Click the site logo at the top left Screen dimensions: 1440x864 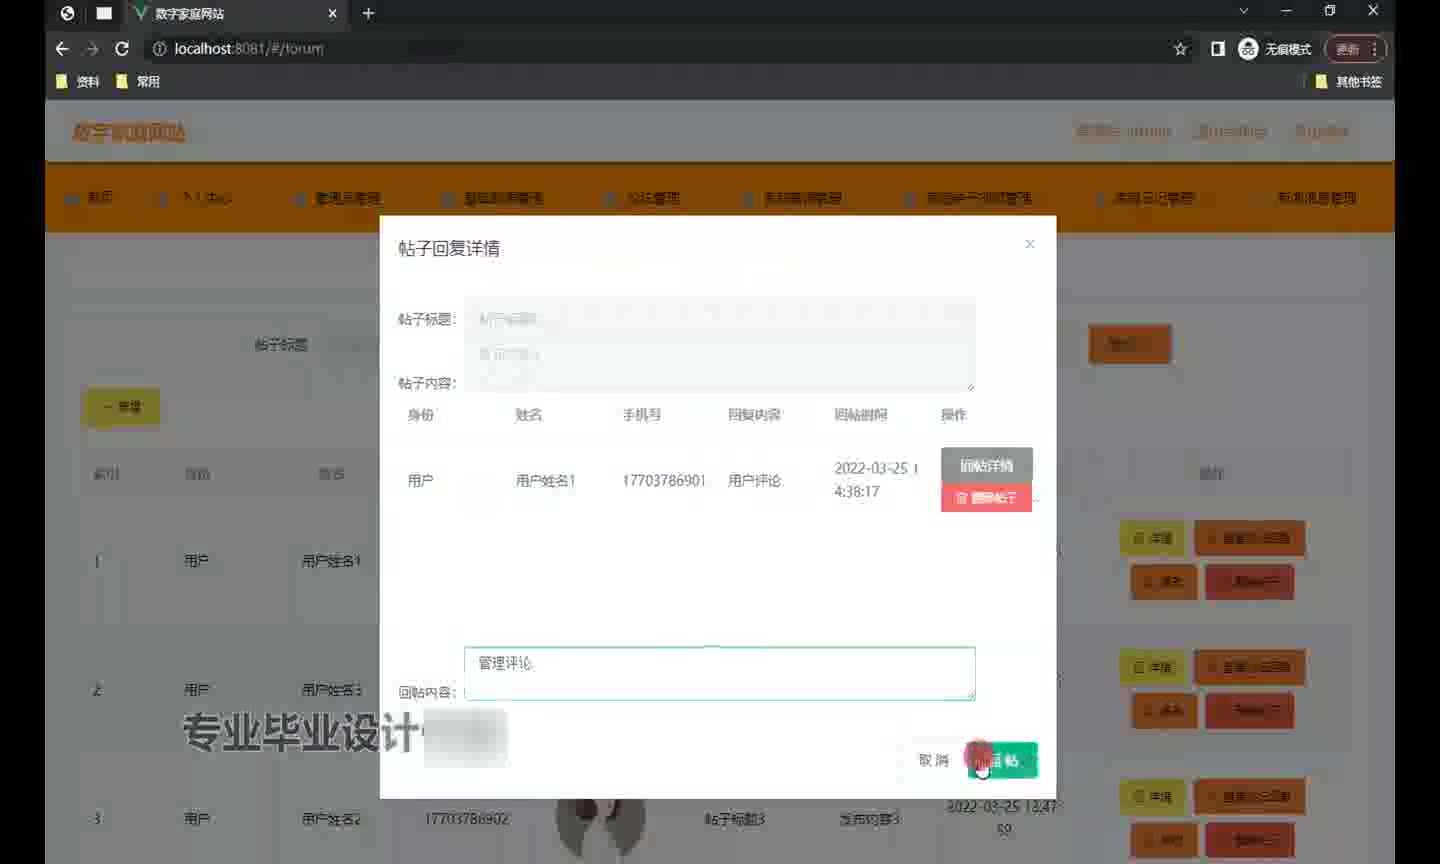(x=128, y=131)
